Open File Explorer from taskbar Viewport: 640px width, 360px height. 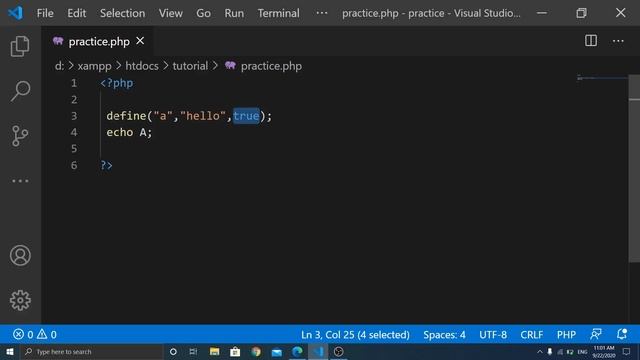click(x=214, y=351)
